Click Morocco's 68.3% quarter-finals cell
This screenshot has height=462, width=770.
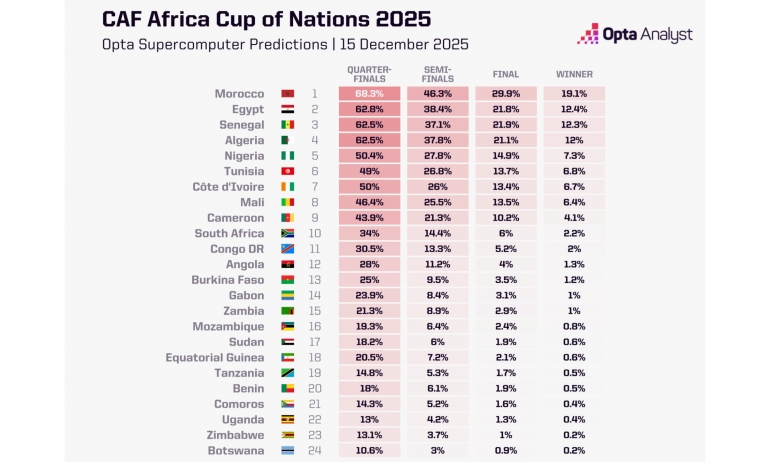(x=369, y=94)
